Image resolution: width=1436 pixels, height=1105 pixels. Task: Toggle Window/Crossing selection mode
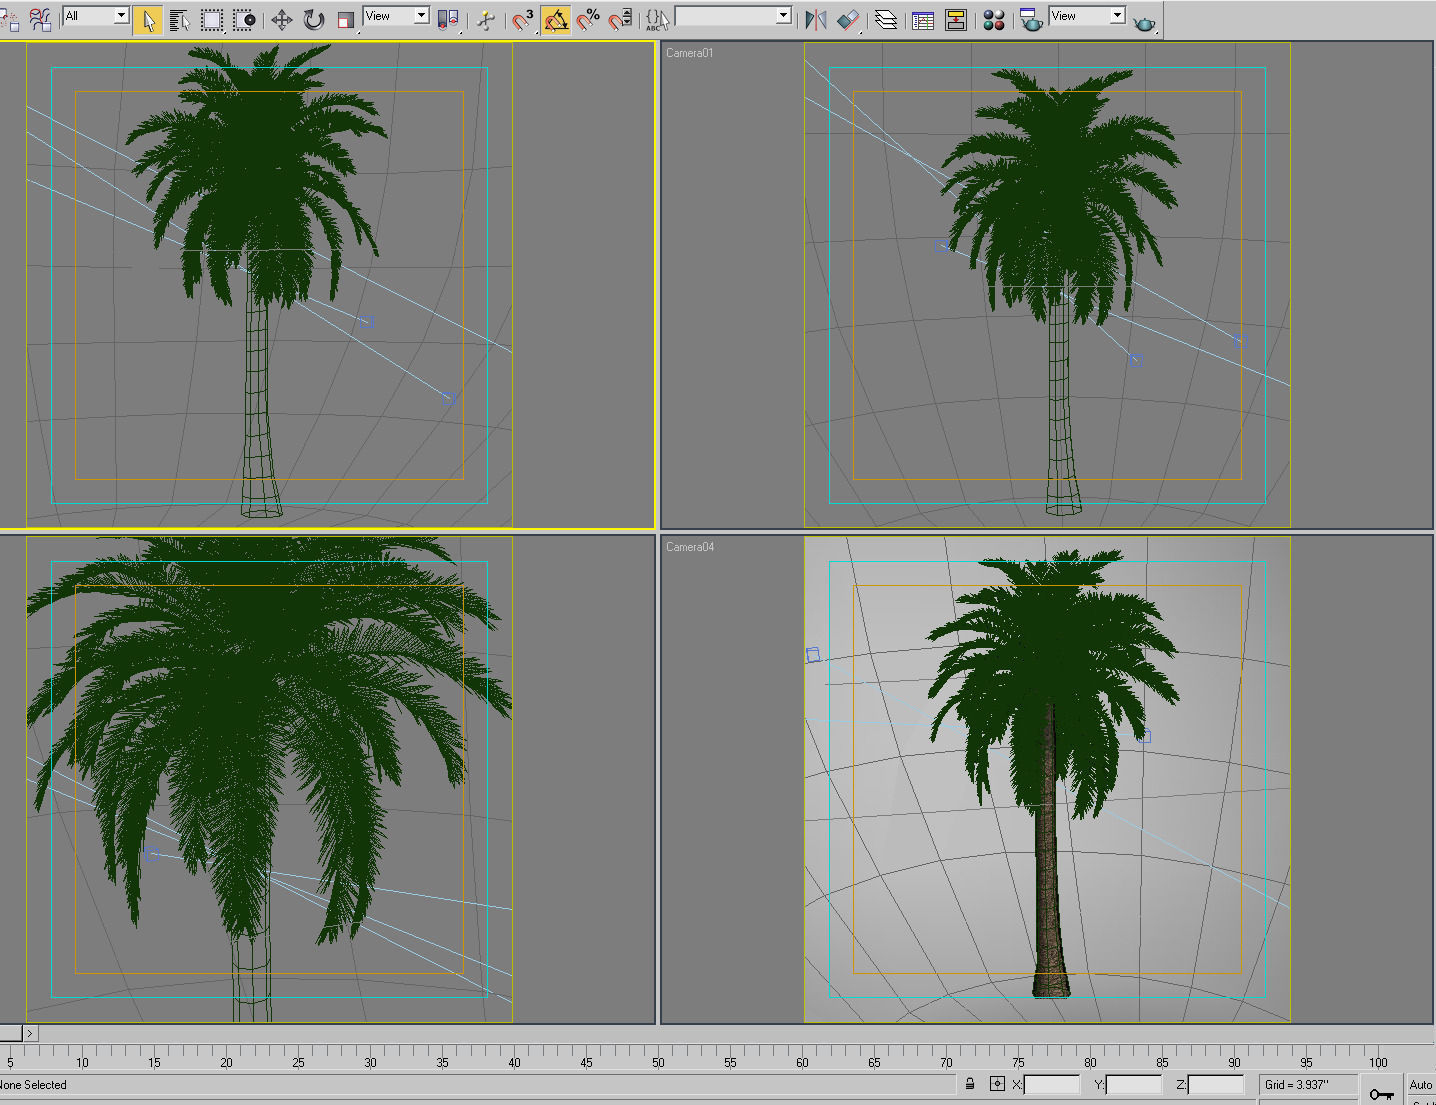244,20
